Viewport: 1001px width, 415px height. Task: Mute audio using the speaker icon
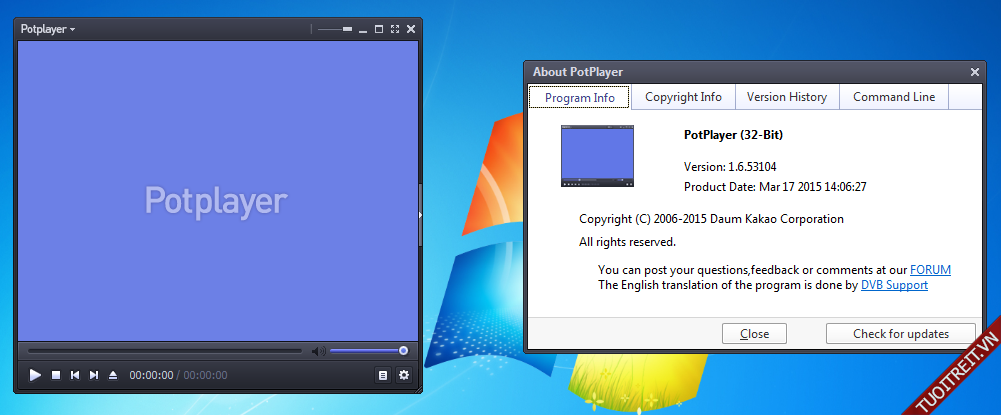coord(318,351)
